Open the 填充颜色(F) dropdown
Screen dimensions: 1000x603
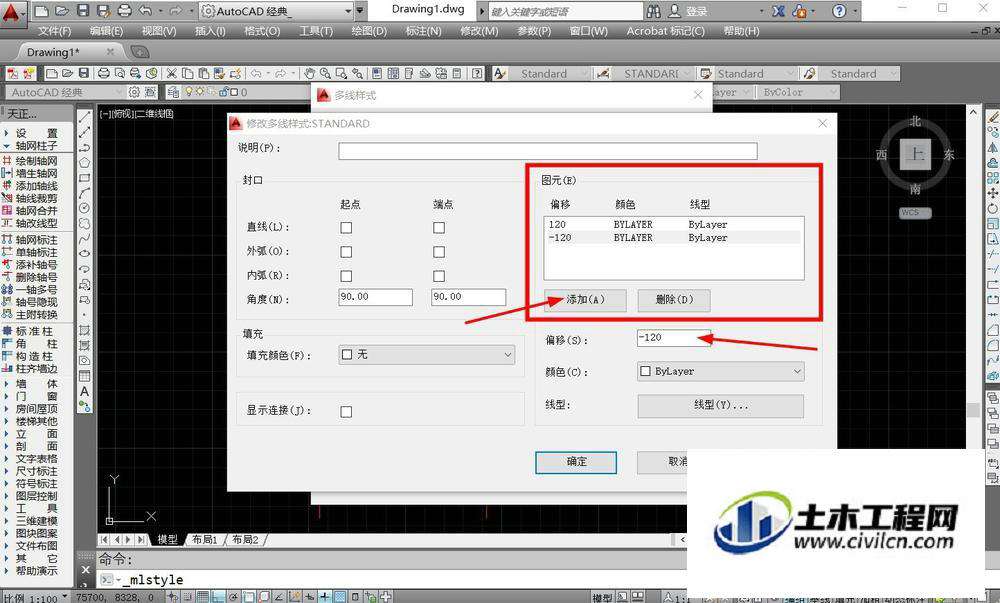tap(427, 354)
